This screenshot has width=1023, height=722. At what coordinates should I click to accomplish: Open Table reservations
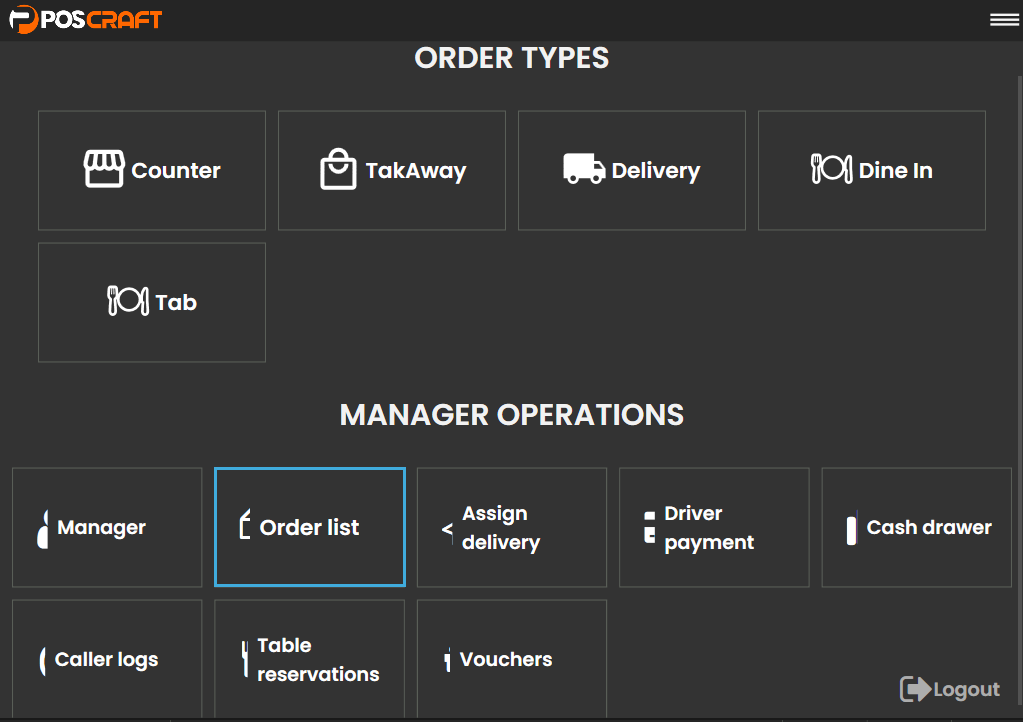309,659
